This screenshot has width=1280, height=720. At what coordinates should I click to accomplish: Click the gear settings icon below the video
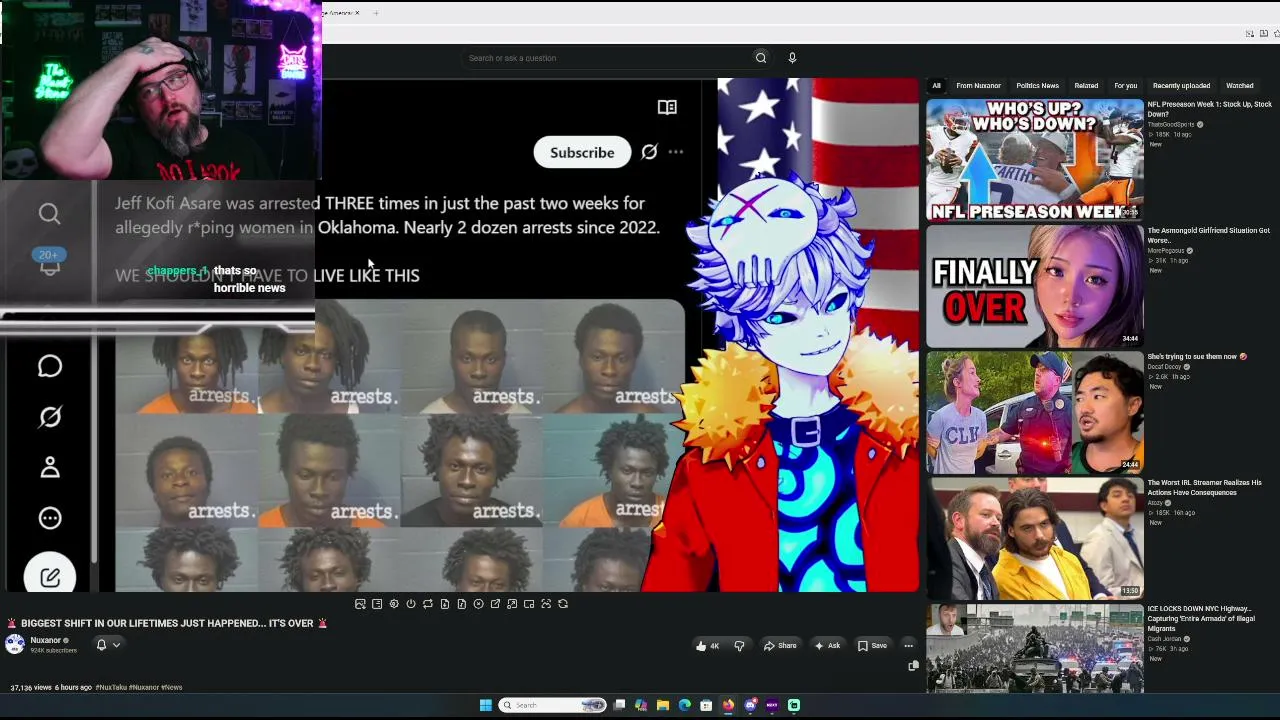click(x=394, y=604)
